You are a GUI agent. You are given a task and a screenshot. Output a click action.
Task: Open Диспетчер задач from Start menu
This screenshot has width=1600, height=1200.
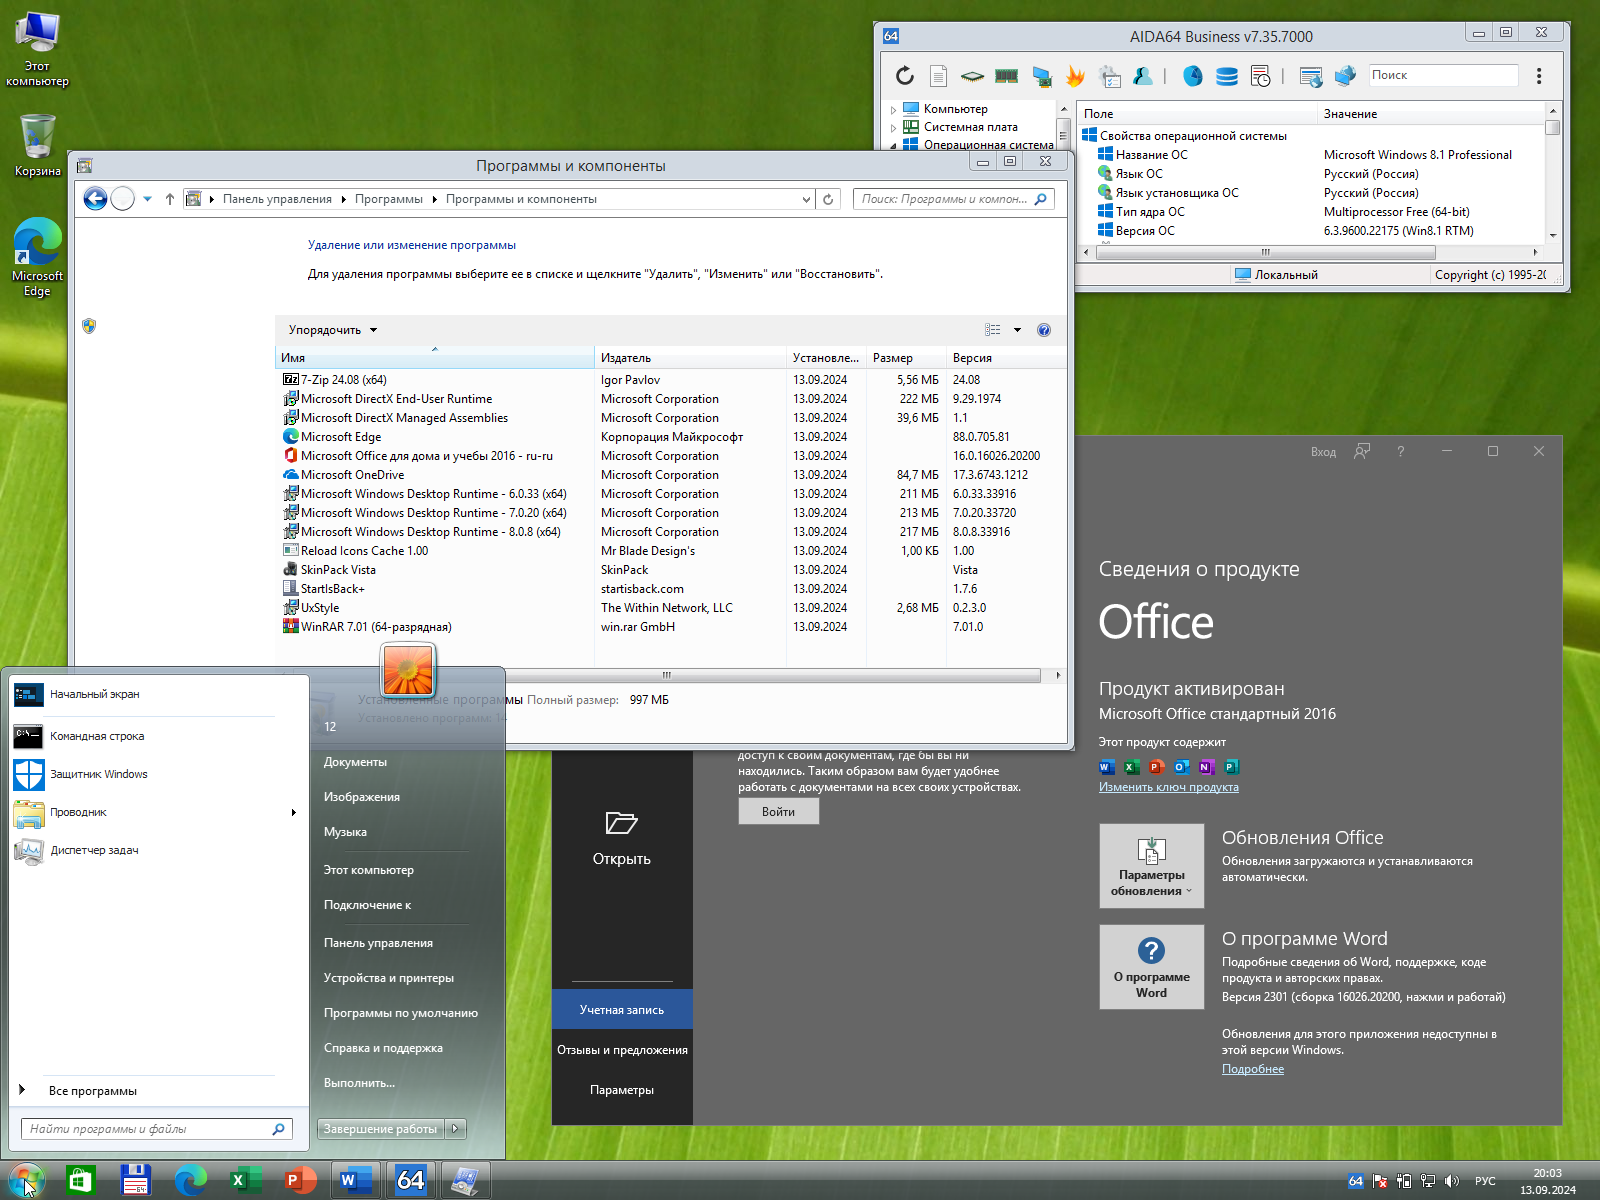point(94,850)
